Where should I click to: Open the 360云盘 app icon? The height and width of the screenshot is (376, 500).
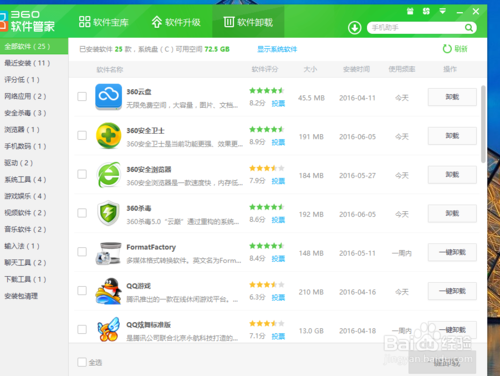pyautogui.click(x=109, y=97)
